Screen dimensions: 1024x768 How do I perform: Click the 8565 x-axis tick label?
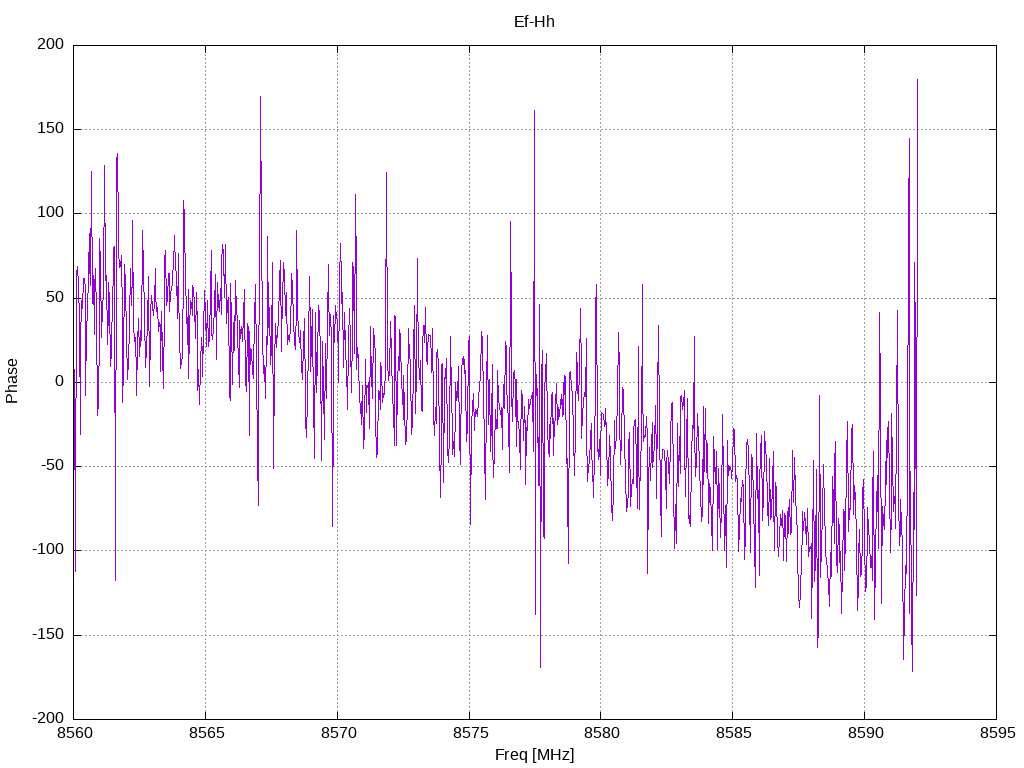206,733
